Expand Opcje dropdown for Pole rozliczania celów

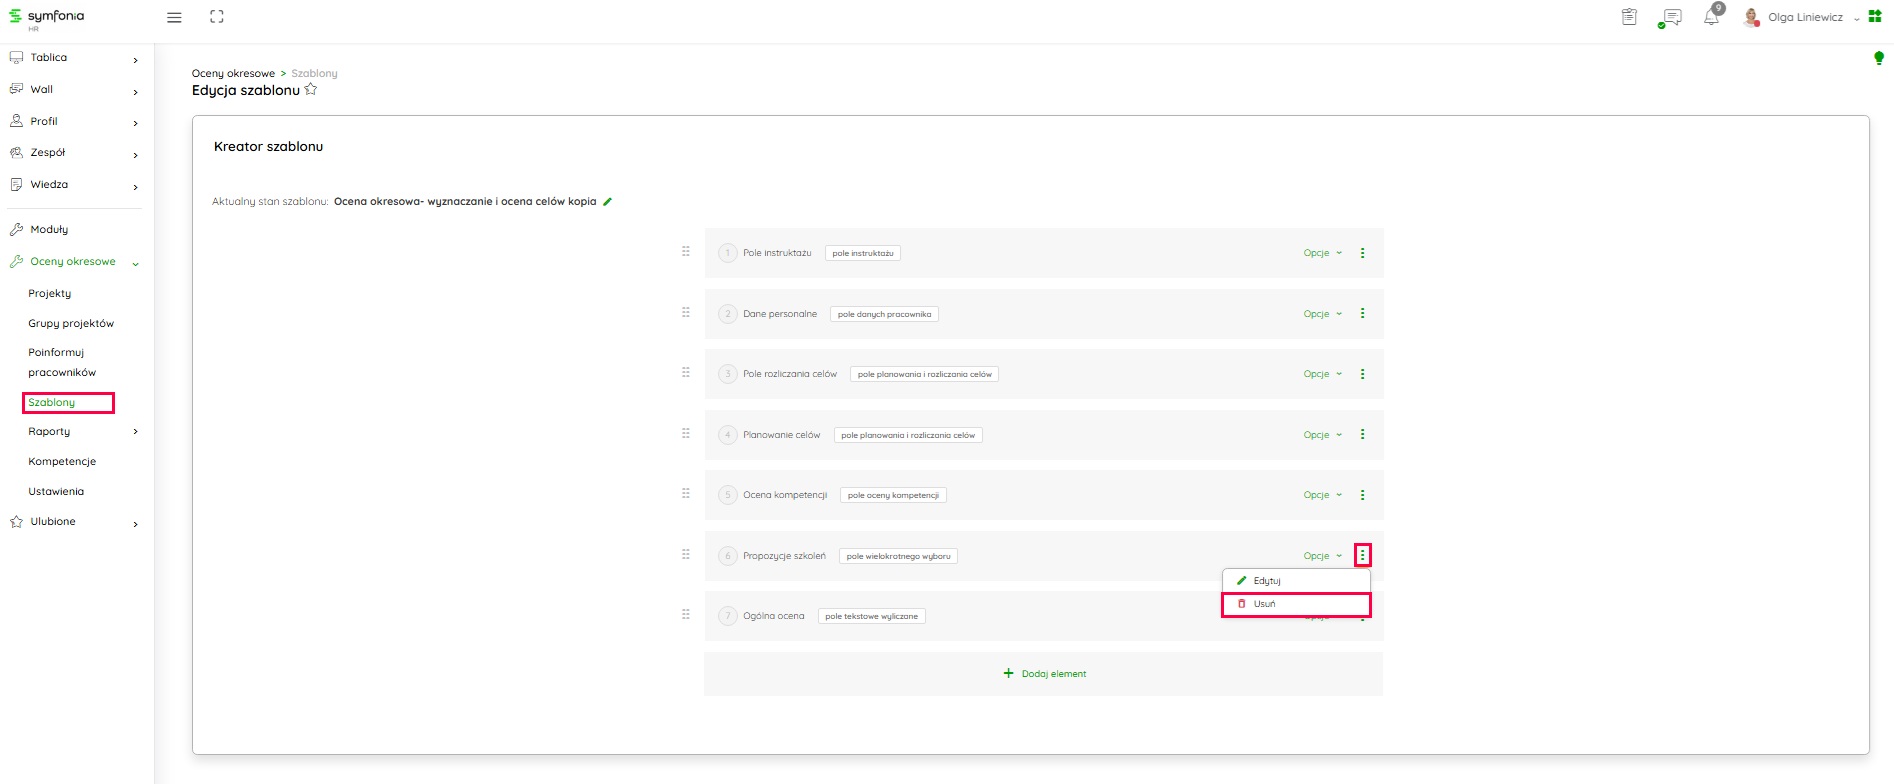(1322, 374)
